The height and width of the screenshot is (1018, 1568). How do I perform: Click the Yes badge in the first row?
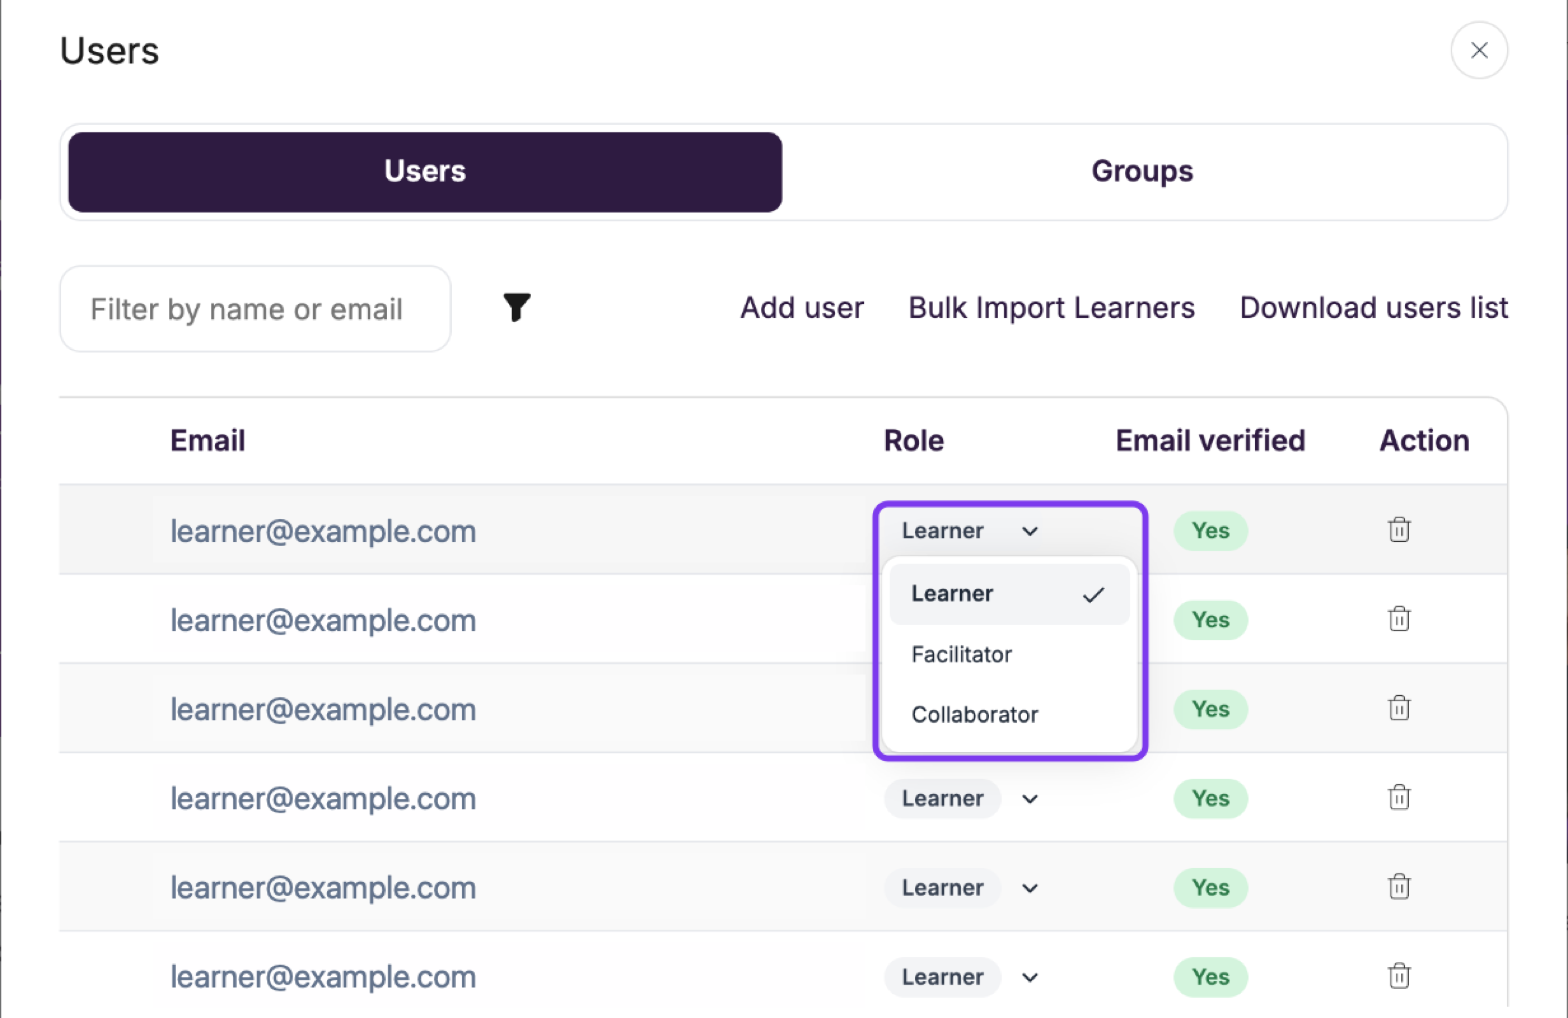[x=1210, y=531]
